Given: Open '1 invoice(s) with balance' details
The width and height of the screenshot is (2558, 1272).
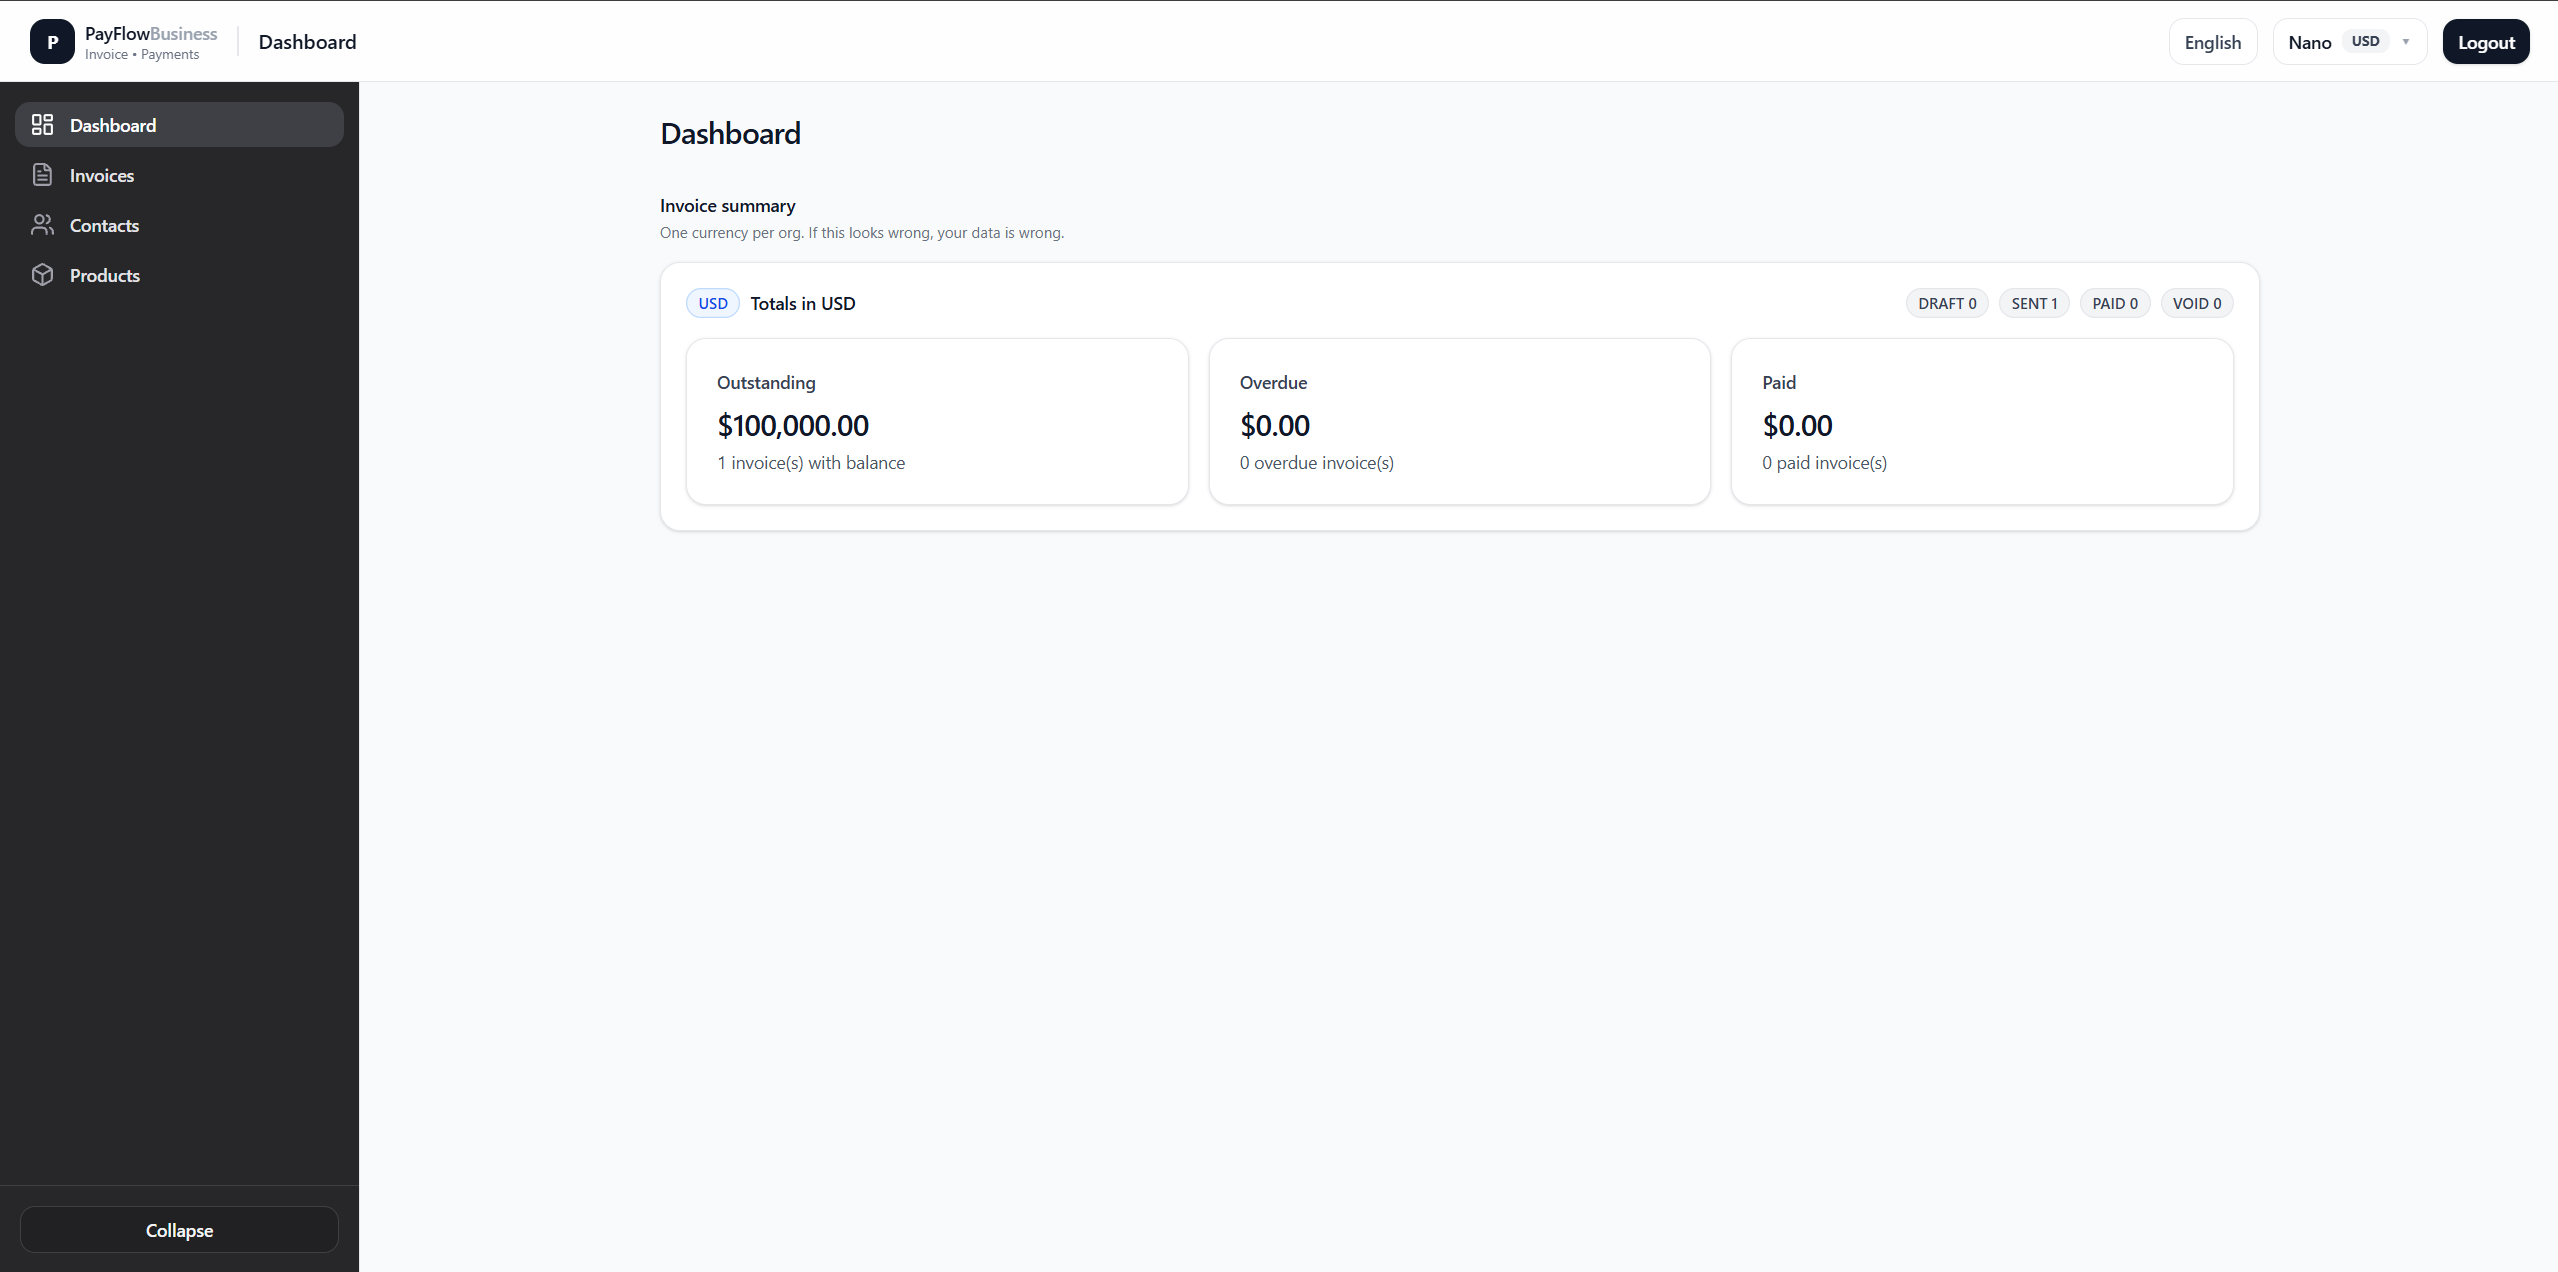Looking at the screenshot, I should 810,462.
